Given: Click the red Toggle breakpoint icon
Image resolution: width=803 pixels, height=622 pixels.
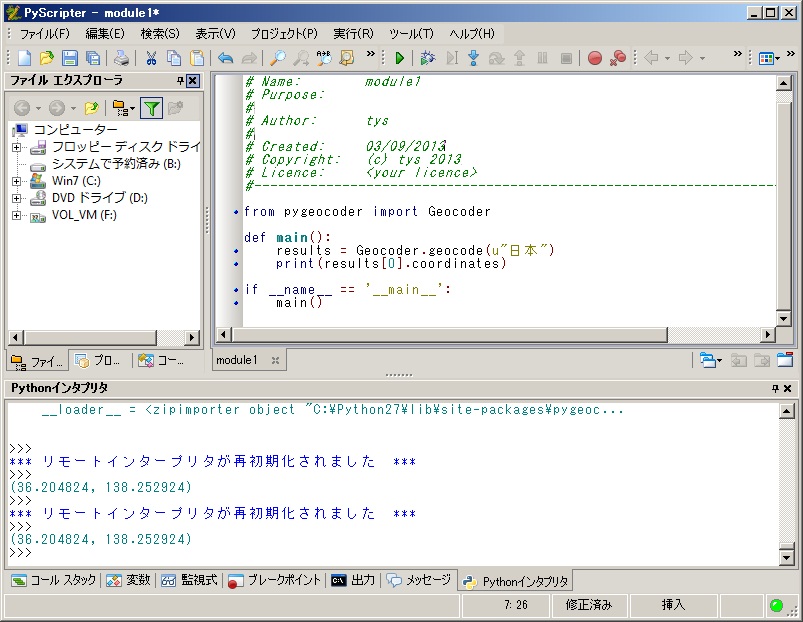Looking at the screenshot, I should coord(595,58).
